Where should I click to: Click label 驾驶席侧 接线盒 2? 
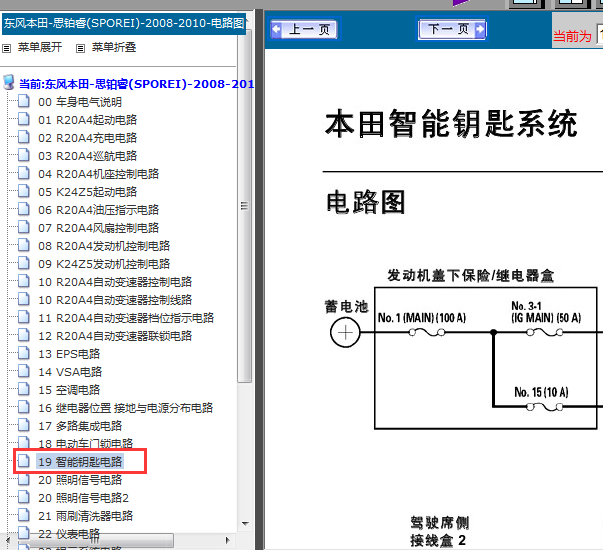(x=439, y=532)
